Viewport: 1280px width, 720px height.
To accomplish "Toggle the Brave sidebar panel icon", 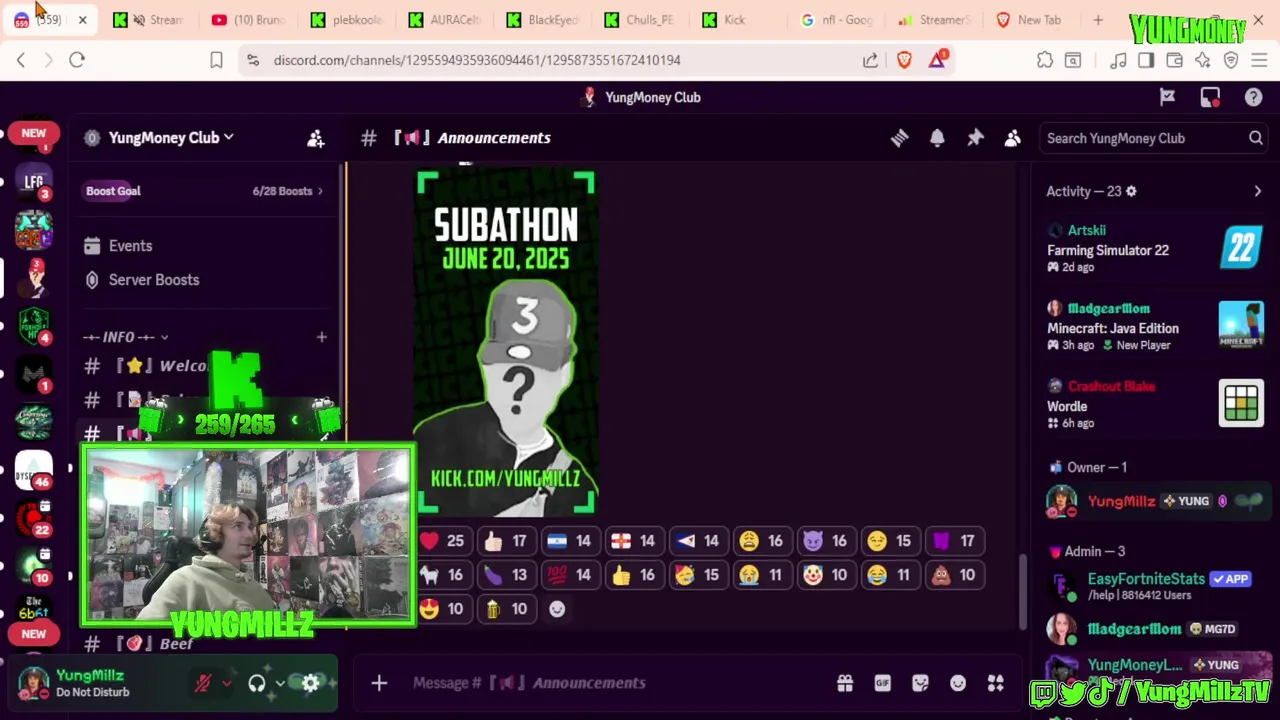I will click(1146, 60).
